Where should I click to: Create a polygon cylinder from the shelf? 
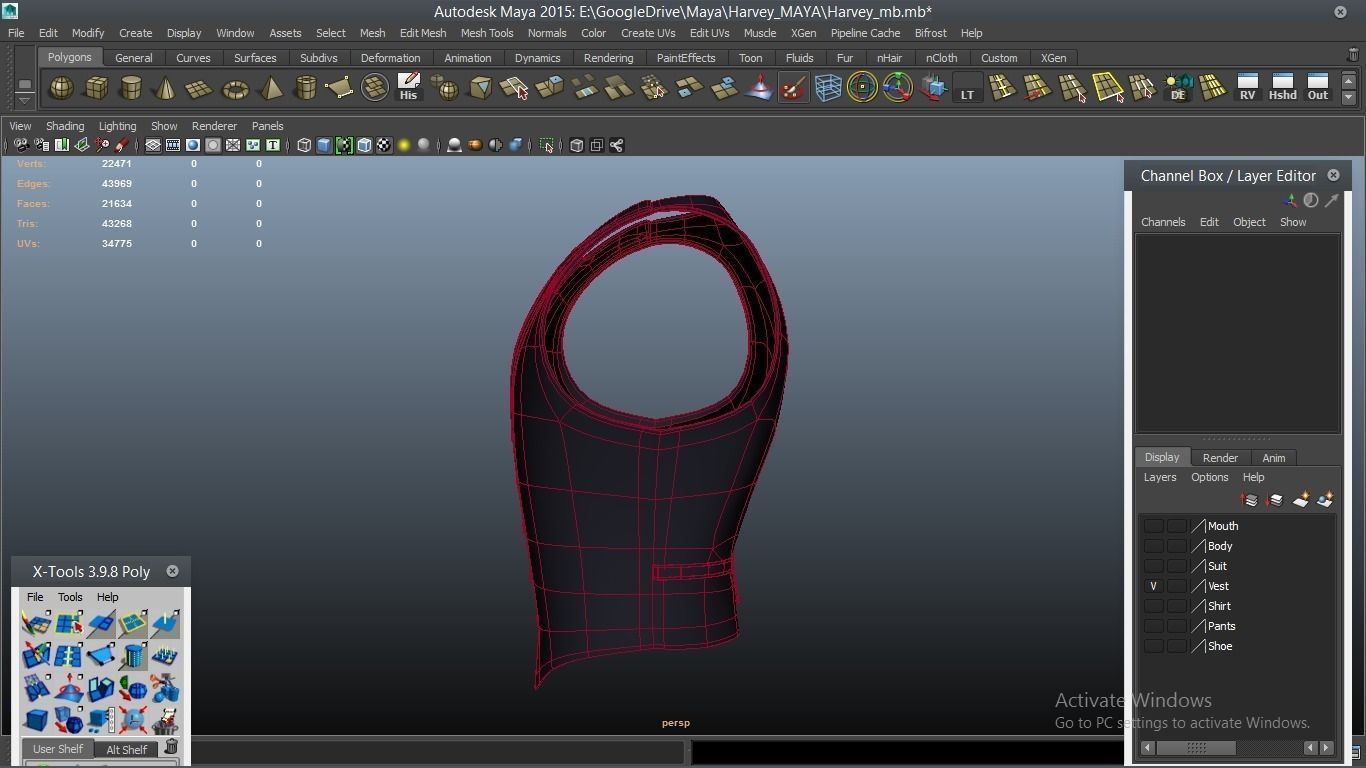click(x=130, y=88)
